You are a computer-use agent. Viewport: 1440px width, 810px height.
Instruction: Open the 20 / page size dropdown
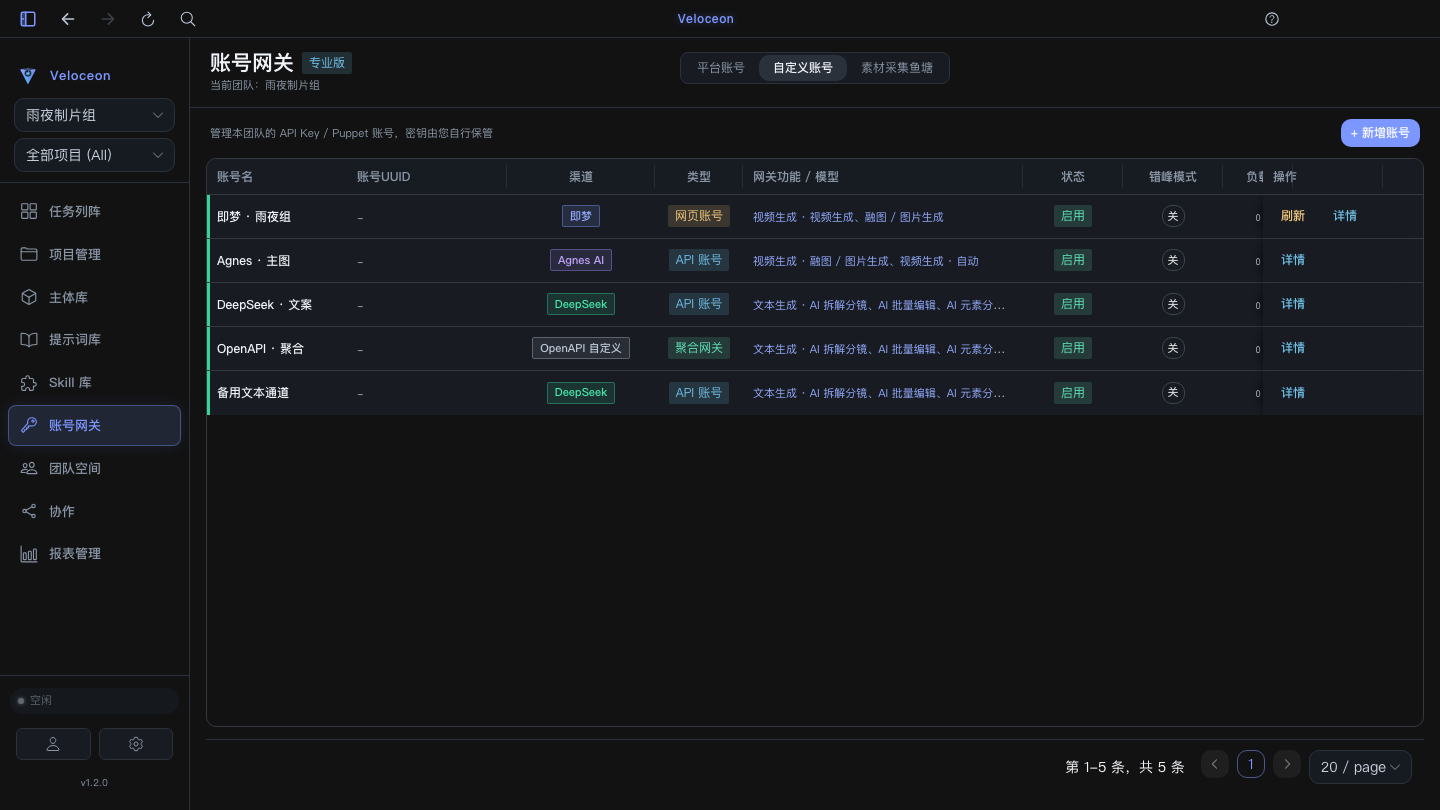pyautogui.click(x=1360, y=767)
